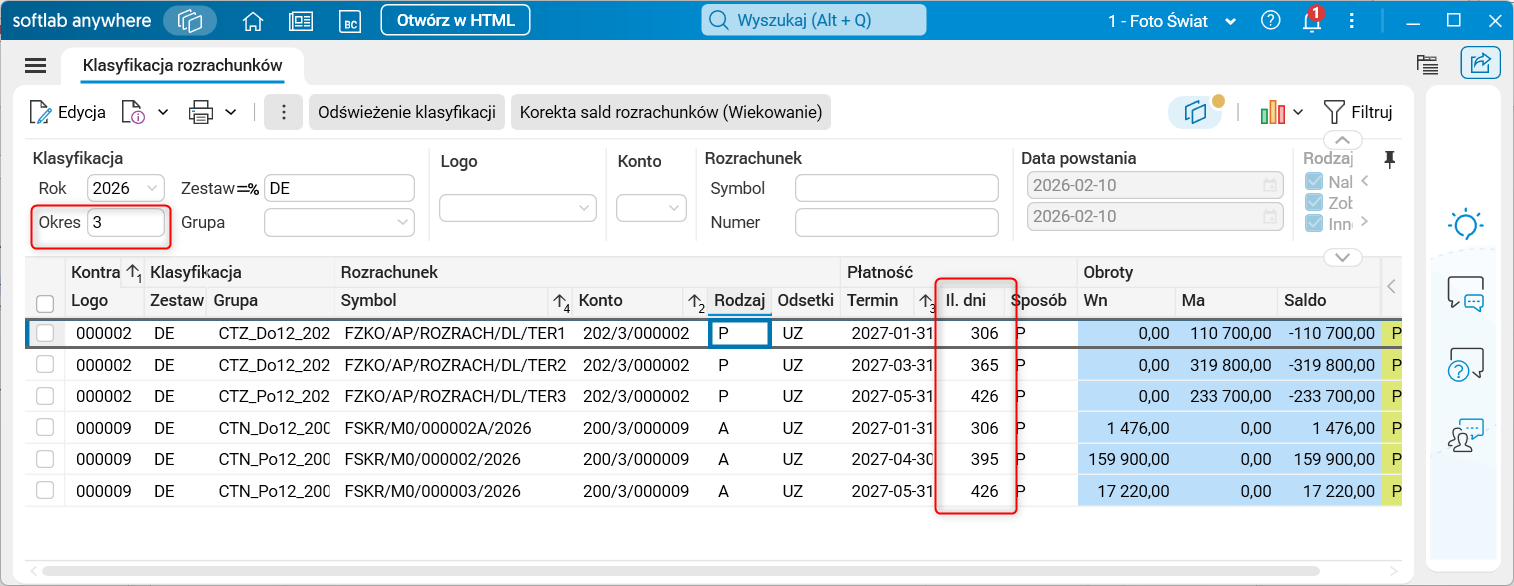Collapse the filter panel with the up chevron
The height and width of the screenshot is (586, 1514).
pos(1342,140)
